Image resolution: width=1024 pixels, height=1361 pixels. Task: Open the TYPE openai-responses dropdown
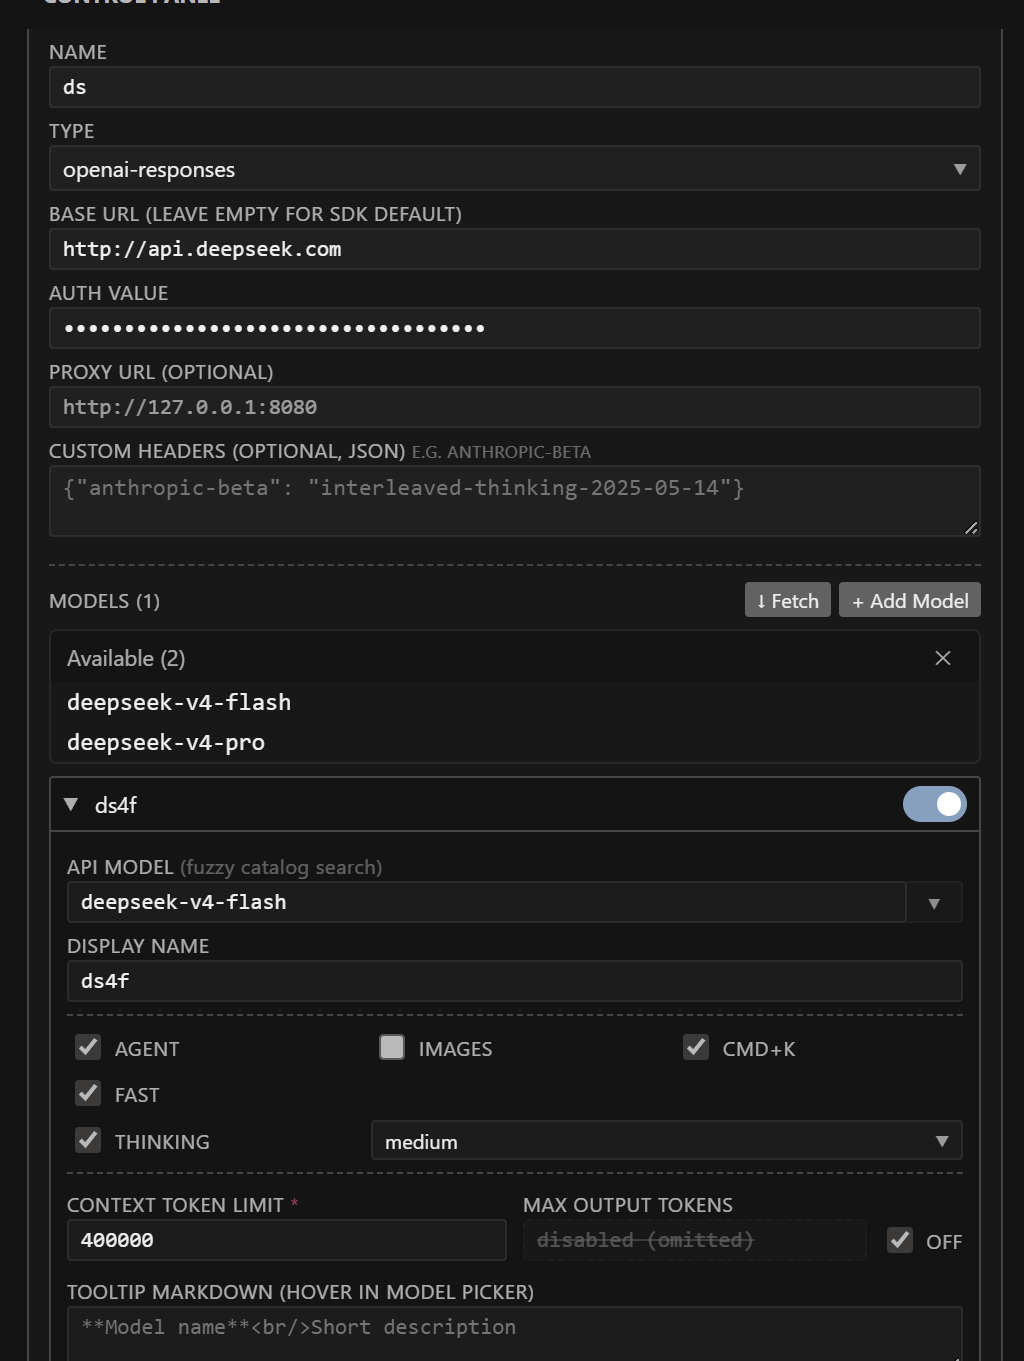(514, 169)
